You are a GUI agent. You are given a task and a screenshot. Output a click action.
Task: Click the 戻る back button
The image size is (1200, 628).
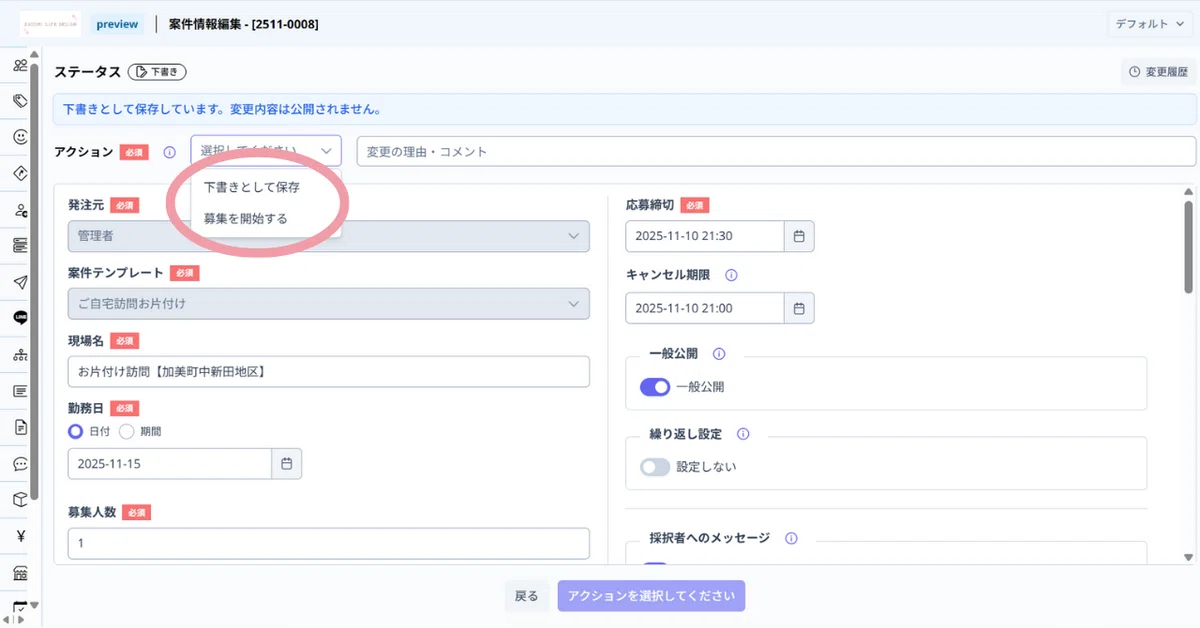point(527,596)
